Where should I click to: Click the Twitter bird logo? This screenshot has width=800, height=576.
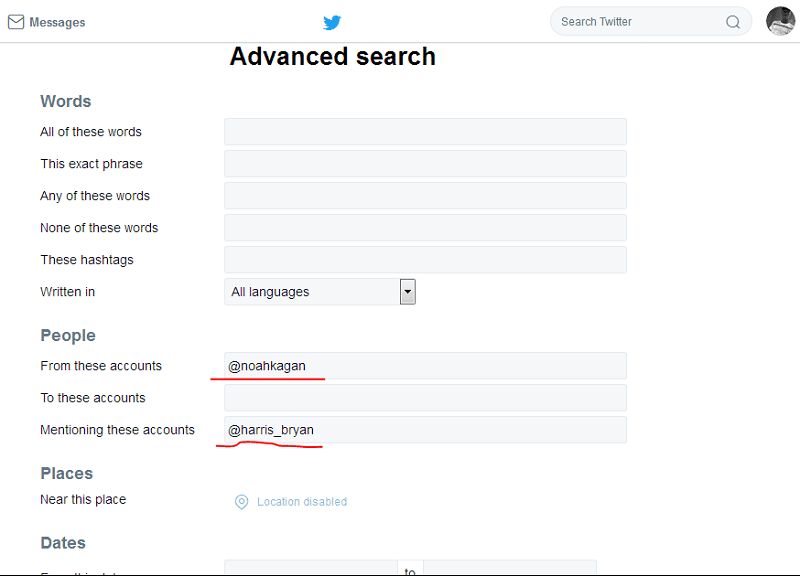coord(332,22)
